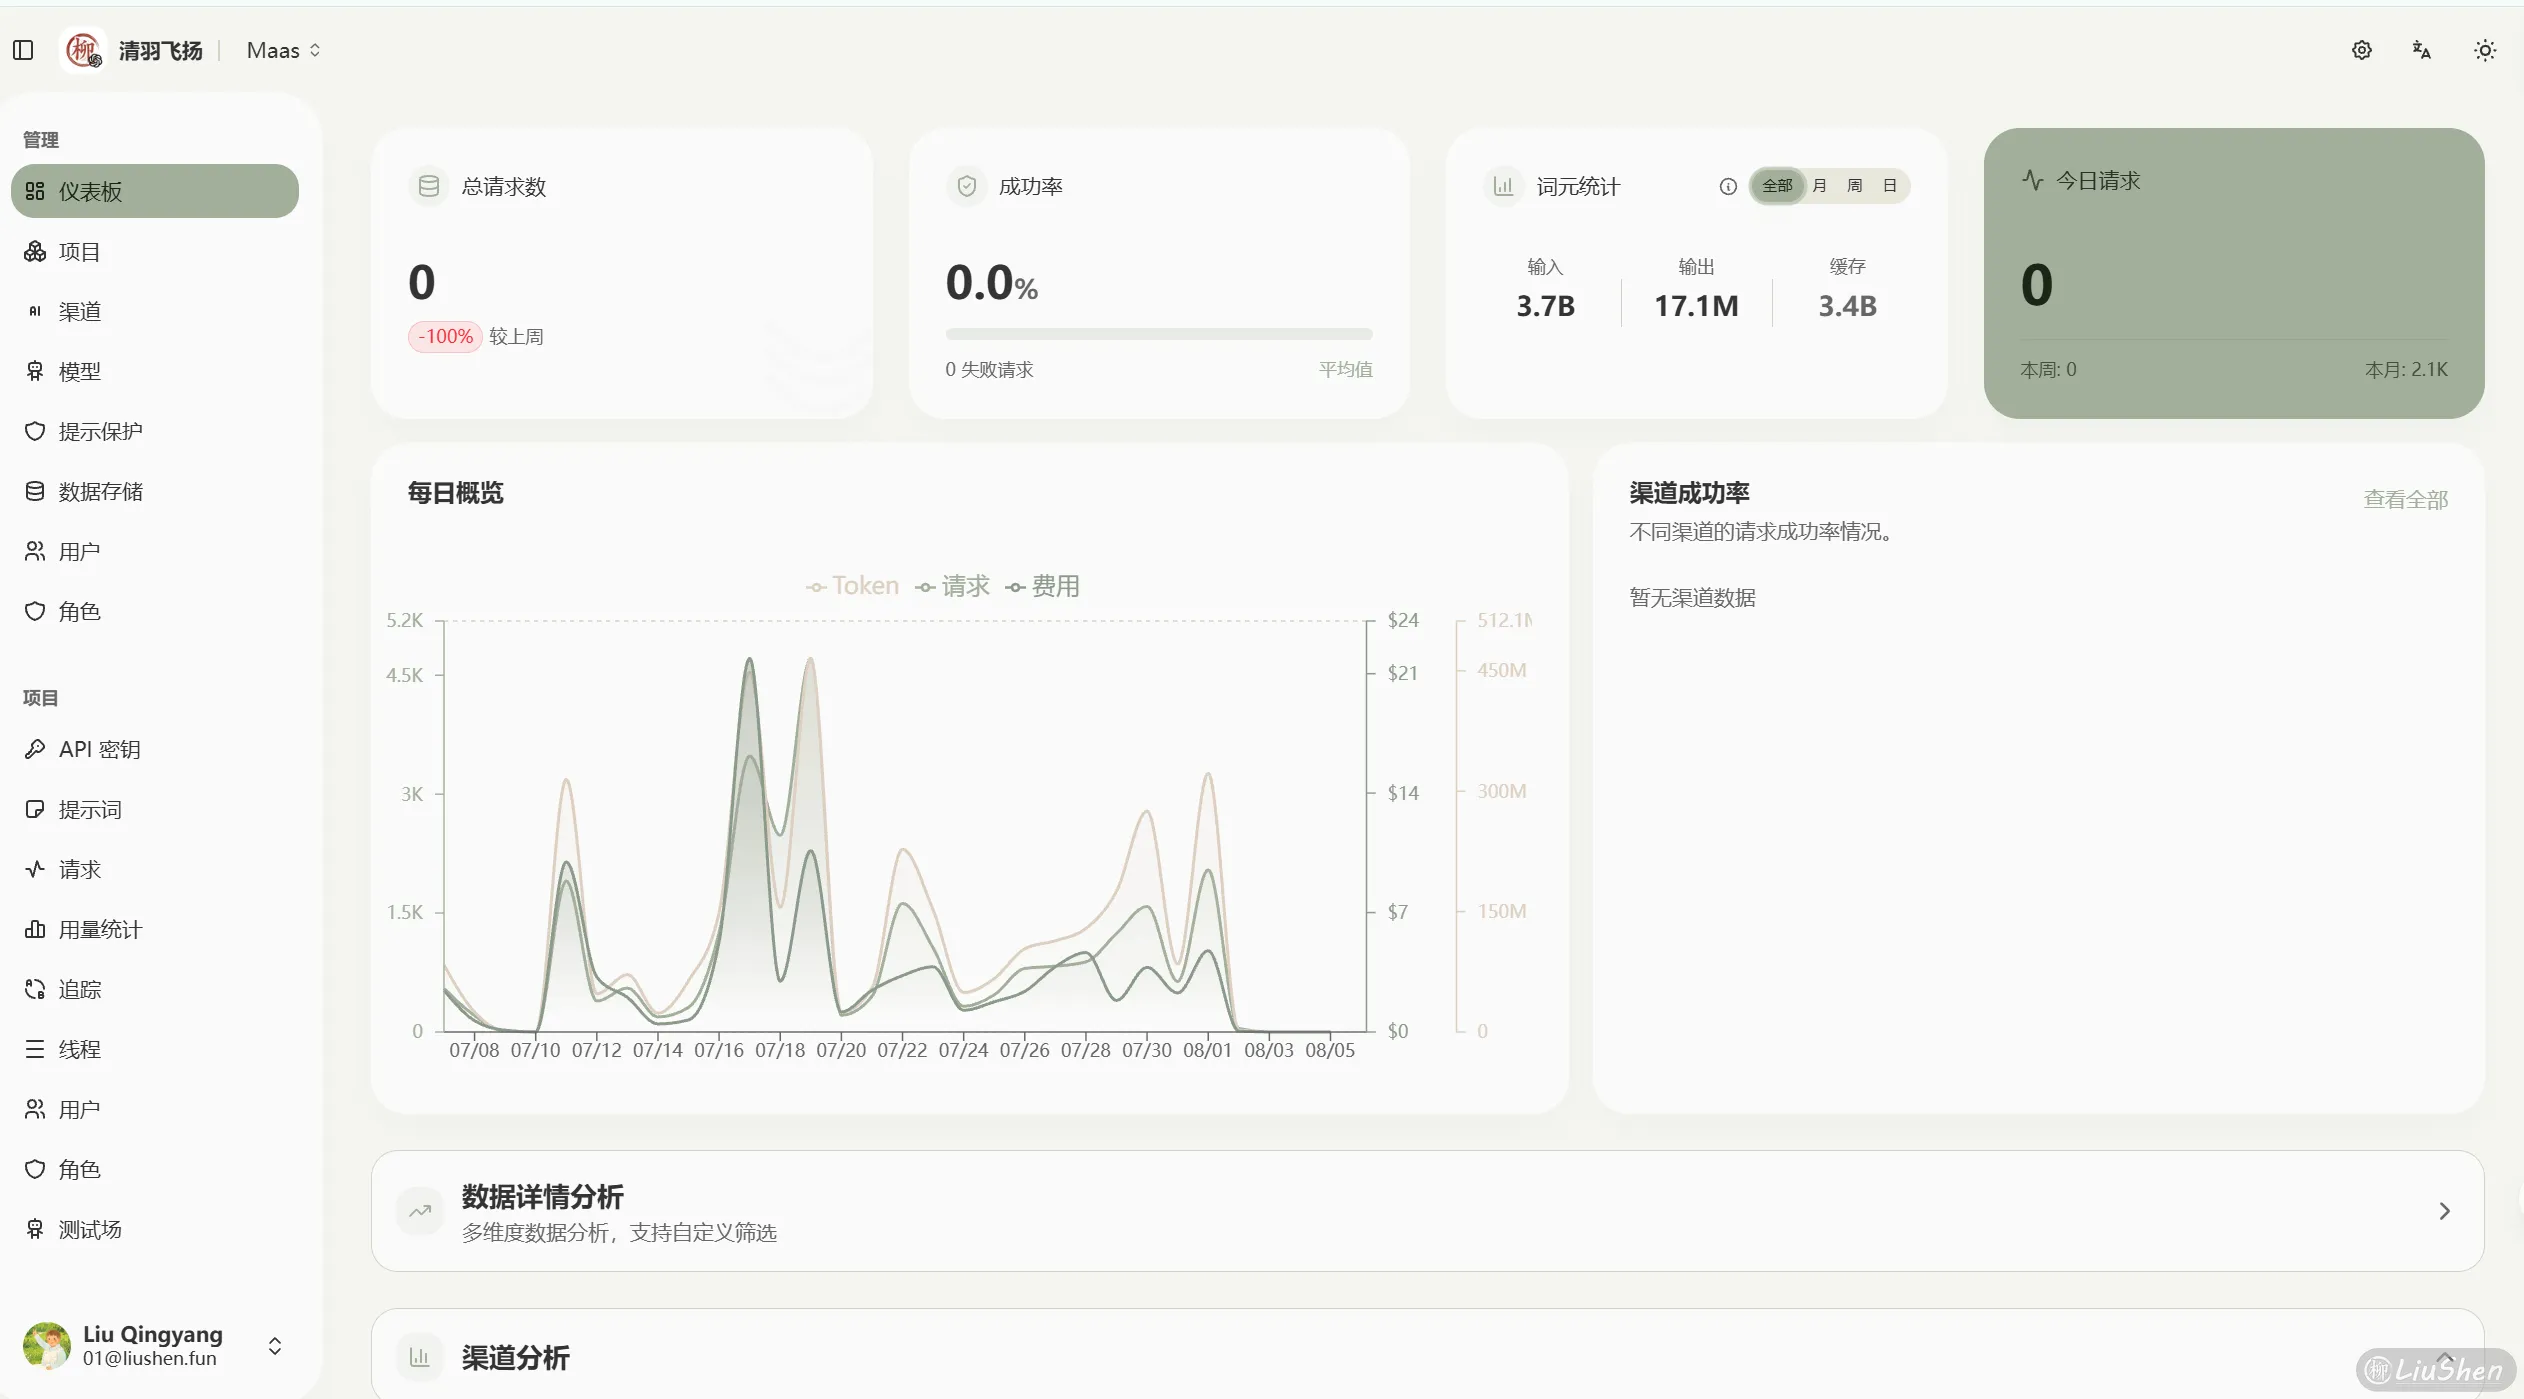Click the 成功率 progress bar
2524x1399 pixels.
tap(1159, 334)
